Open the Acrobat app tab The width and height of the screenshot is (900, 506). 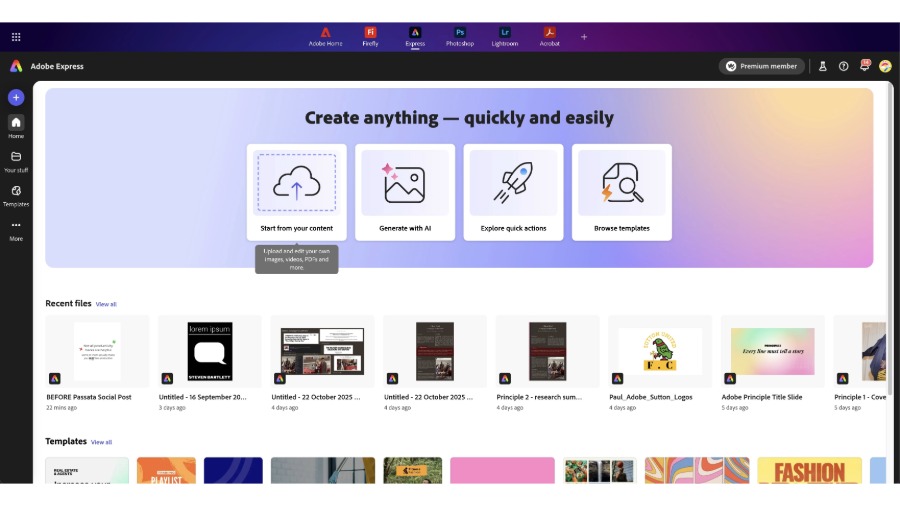click(549, 37)
